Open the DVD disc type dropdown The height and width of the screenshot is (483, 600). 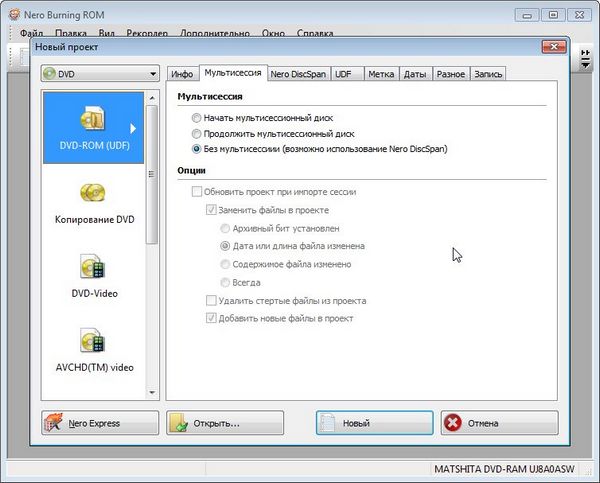99,74
